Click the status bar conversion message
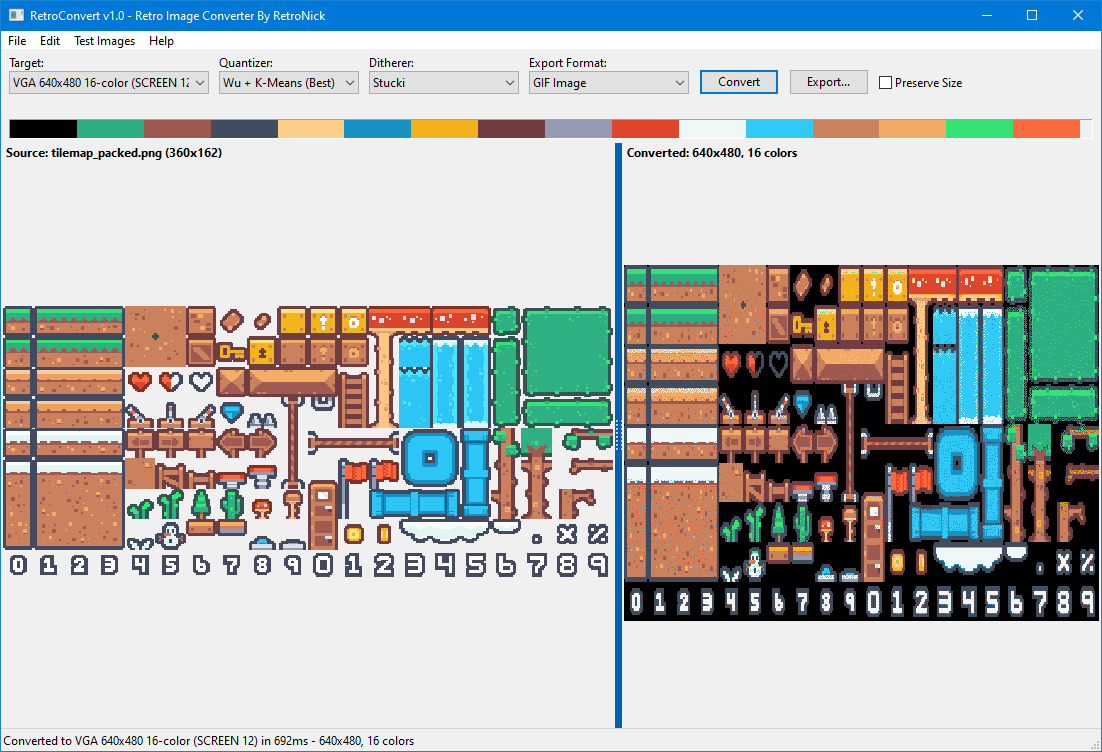The width and height of the screenshot is (1102, 752). tap(209, 741)
